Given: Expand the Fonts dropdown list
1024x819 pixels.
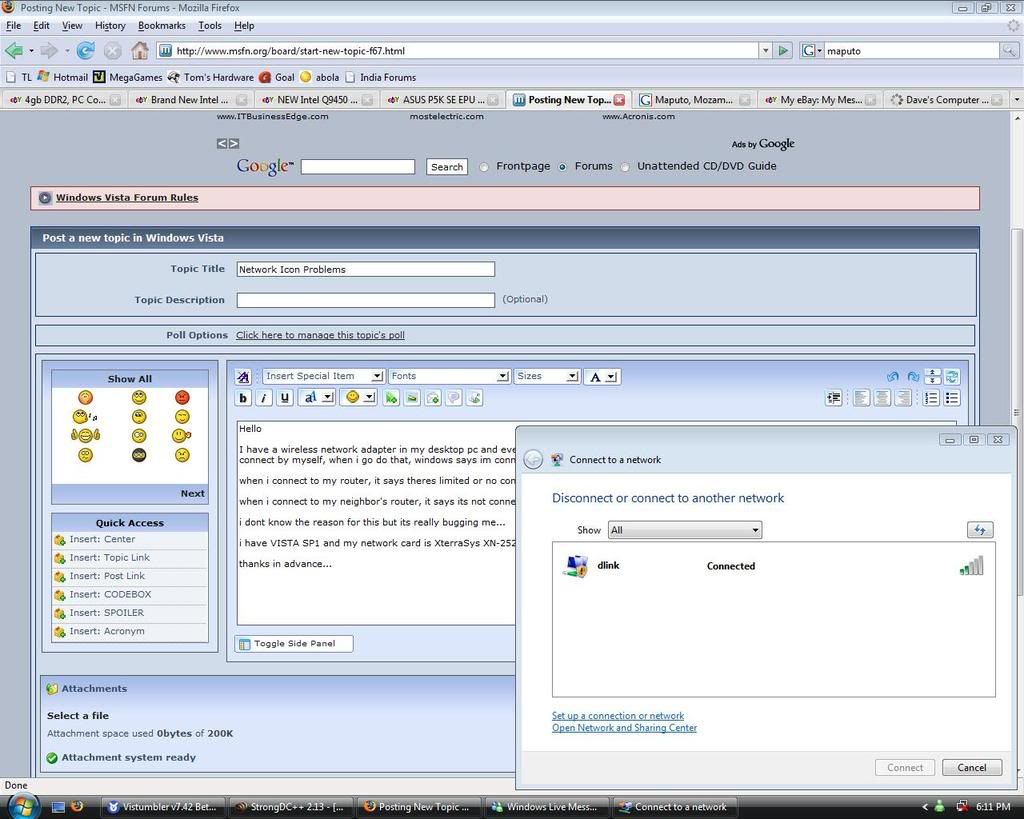Looking at the screenshot, I should (449, 376).
